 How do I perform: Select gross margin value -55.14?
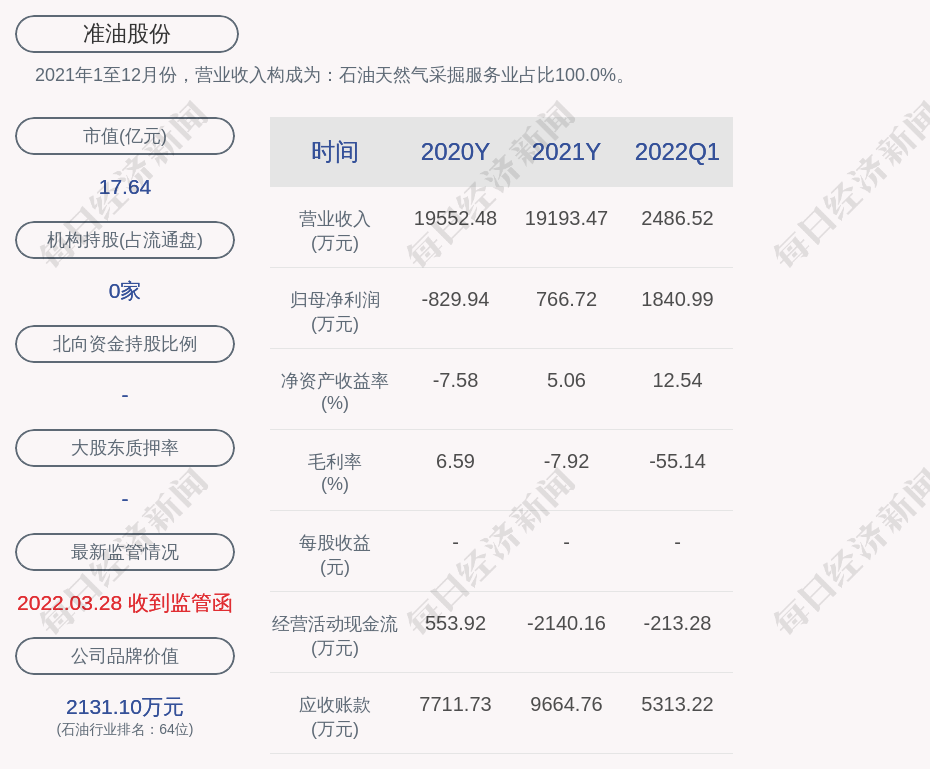[x=677, y=461]
